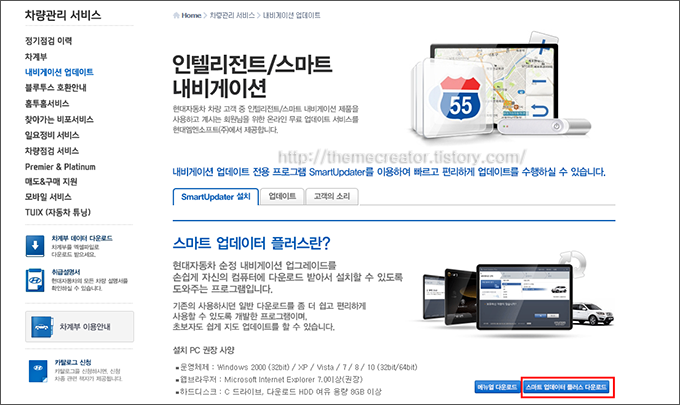This screenshot has height=405, width=680.
Task: Click the 차량관리 서비스 sidebar heading
Action: pyautogui.click(x=63, y=15)
